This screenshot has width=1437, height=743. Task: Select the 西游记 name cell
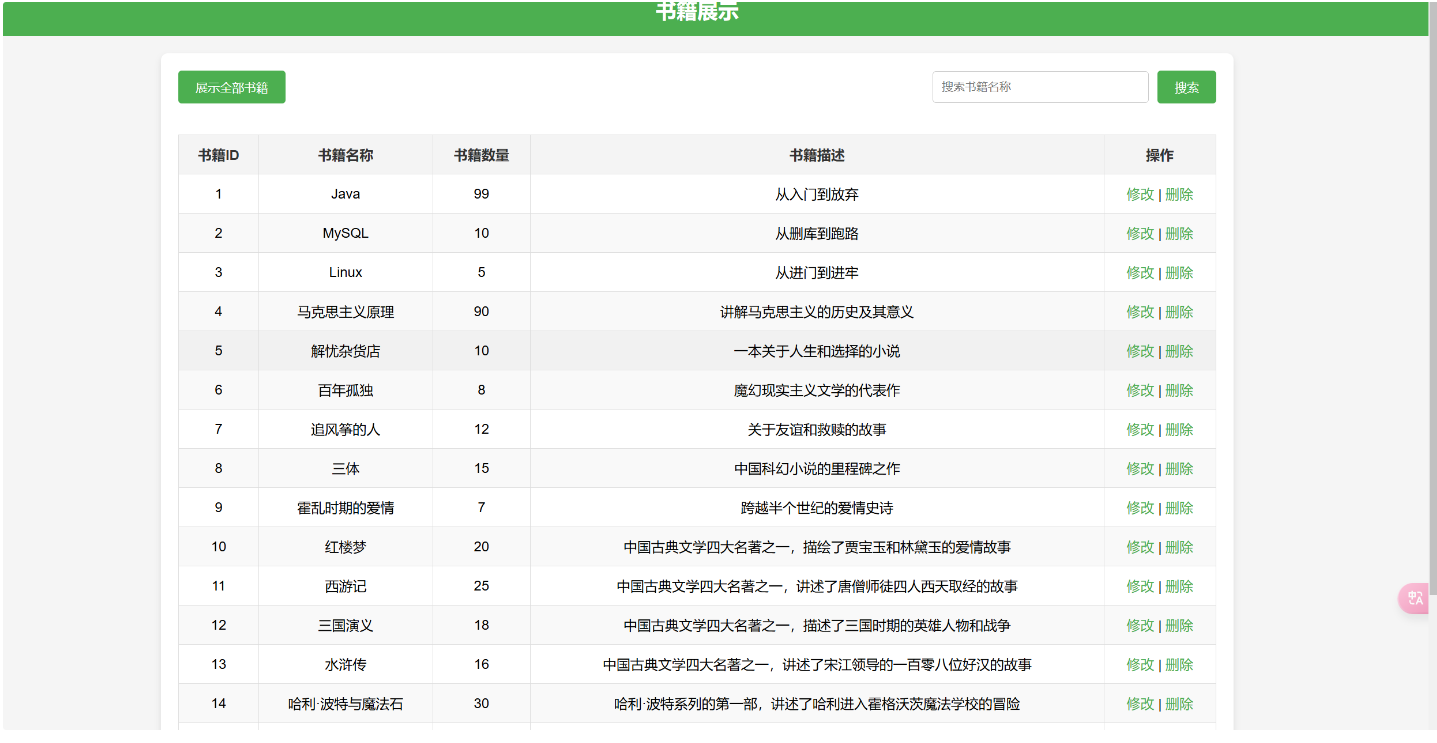[x=346, y=586]
